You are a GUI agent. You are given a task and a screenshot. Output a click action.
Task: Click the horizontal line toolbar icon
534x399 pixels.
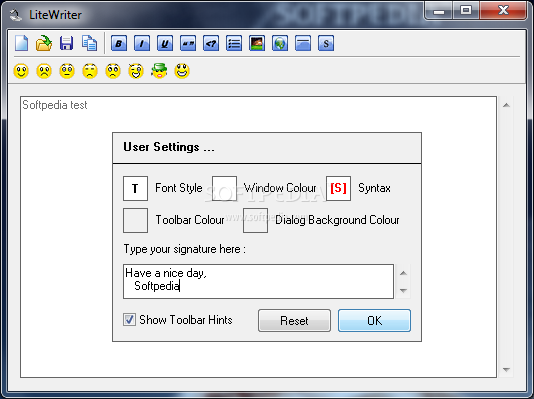point(303,43)
